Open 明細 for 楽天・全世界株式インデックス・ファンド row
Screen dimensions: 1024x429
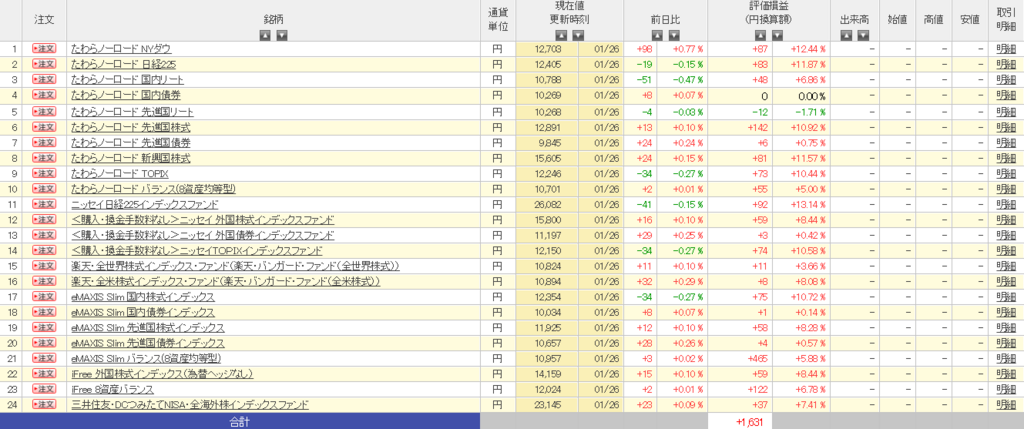click(1006, 266)
